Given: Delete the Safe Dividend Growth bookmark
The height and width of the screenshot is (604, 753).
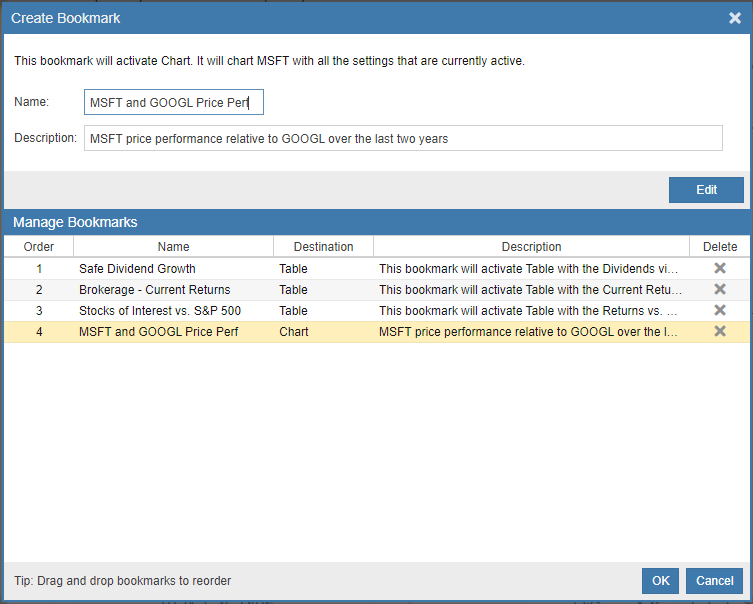Looking at the screenshot, I should pos(720,268).
